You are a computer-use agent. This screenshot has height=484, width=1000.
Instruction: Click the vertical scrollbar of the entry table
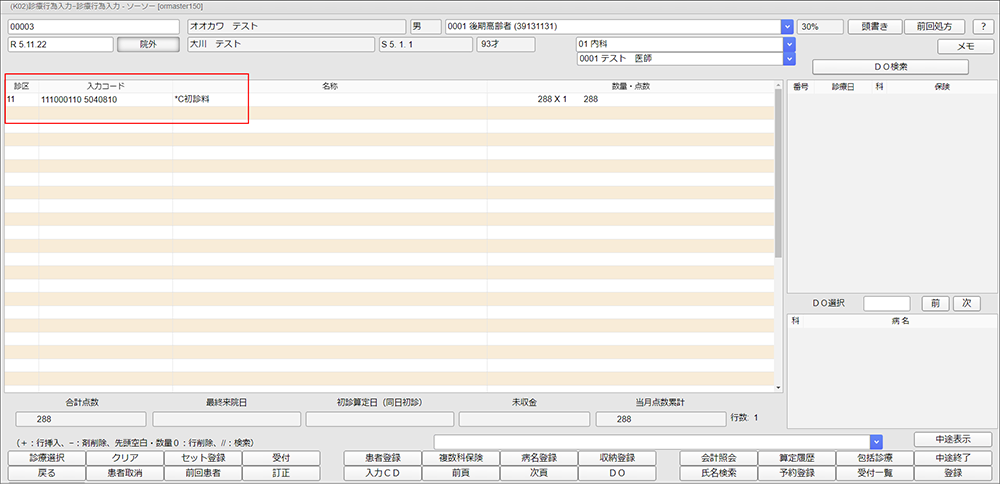click(x=778, y=180)
